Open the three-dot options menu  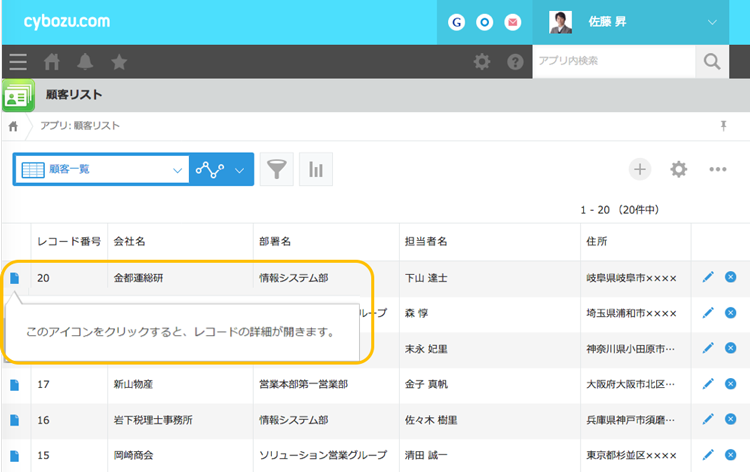tap(718, 169)
